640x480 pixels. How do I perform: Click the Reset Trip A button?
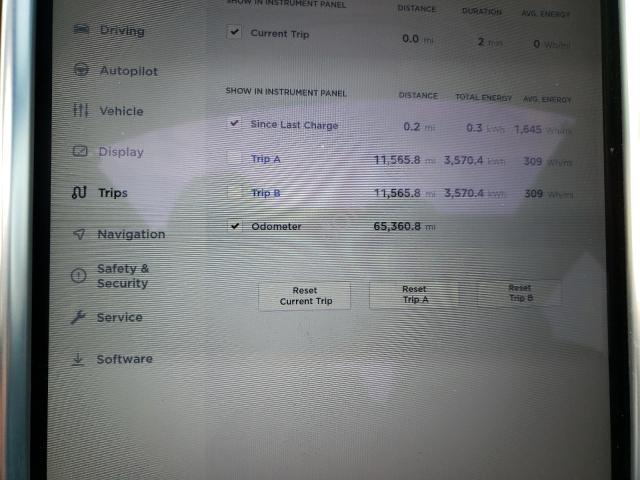tap(414, 295)
